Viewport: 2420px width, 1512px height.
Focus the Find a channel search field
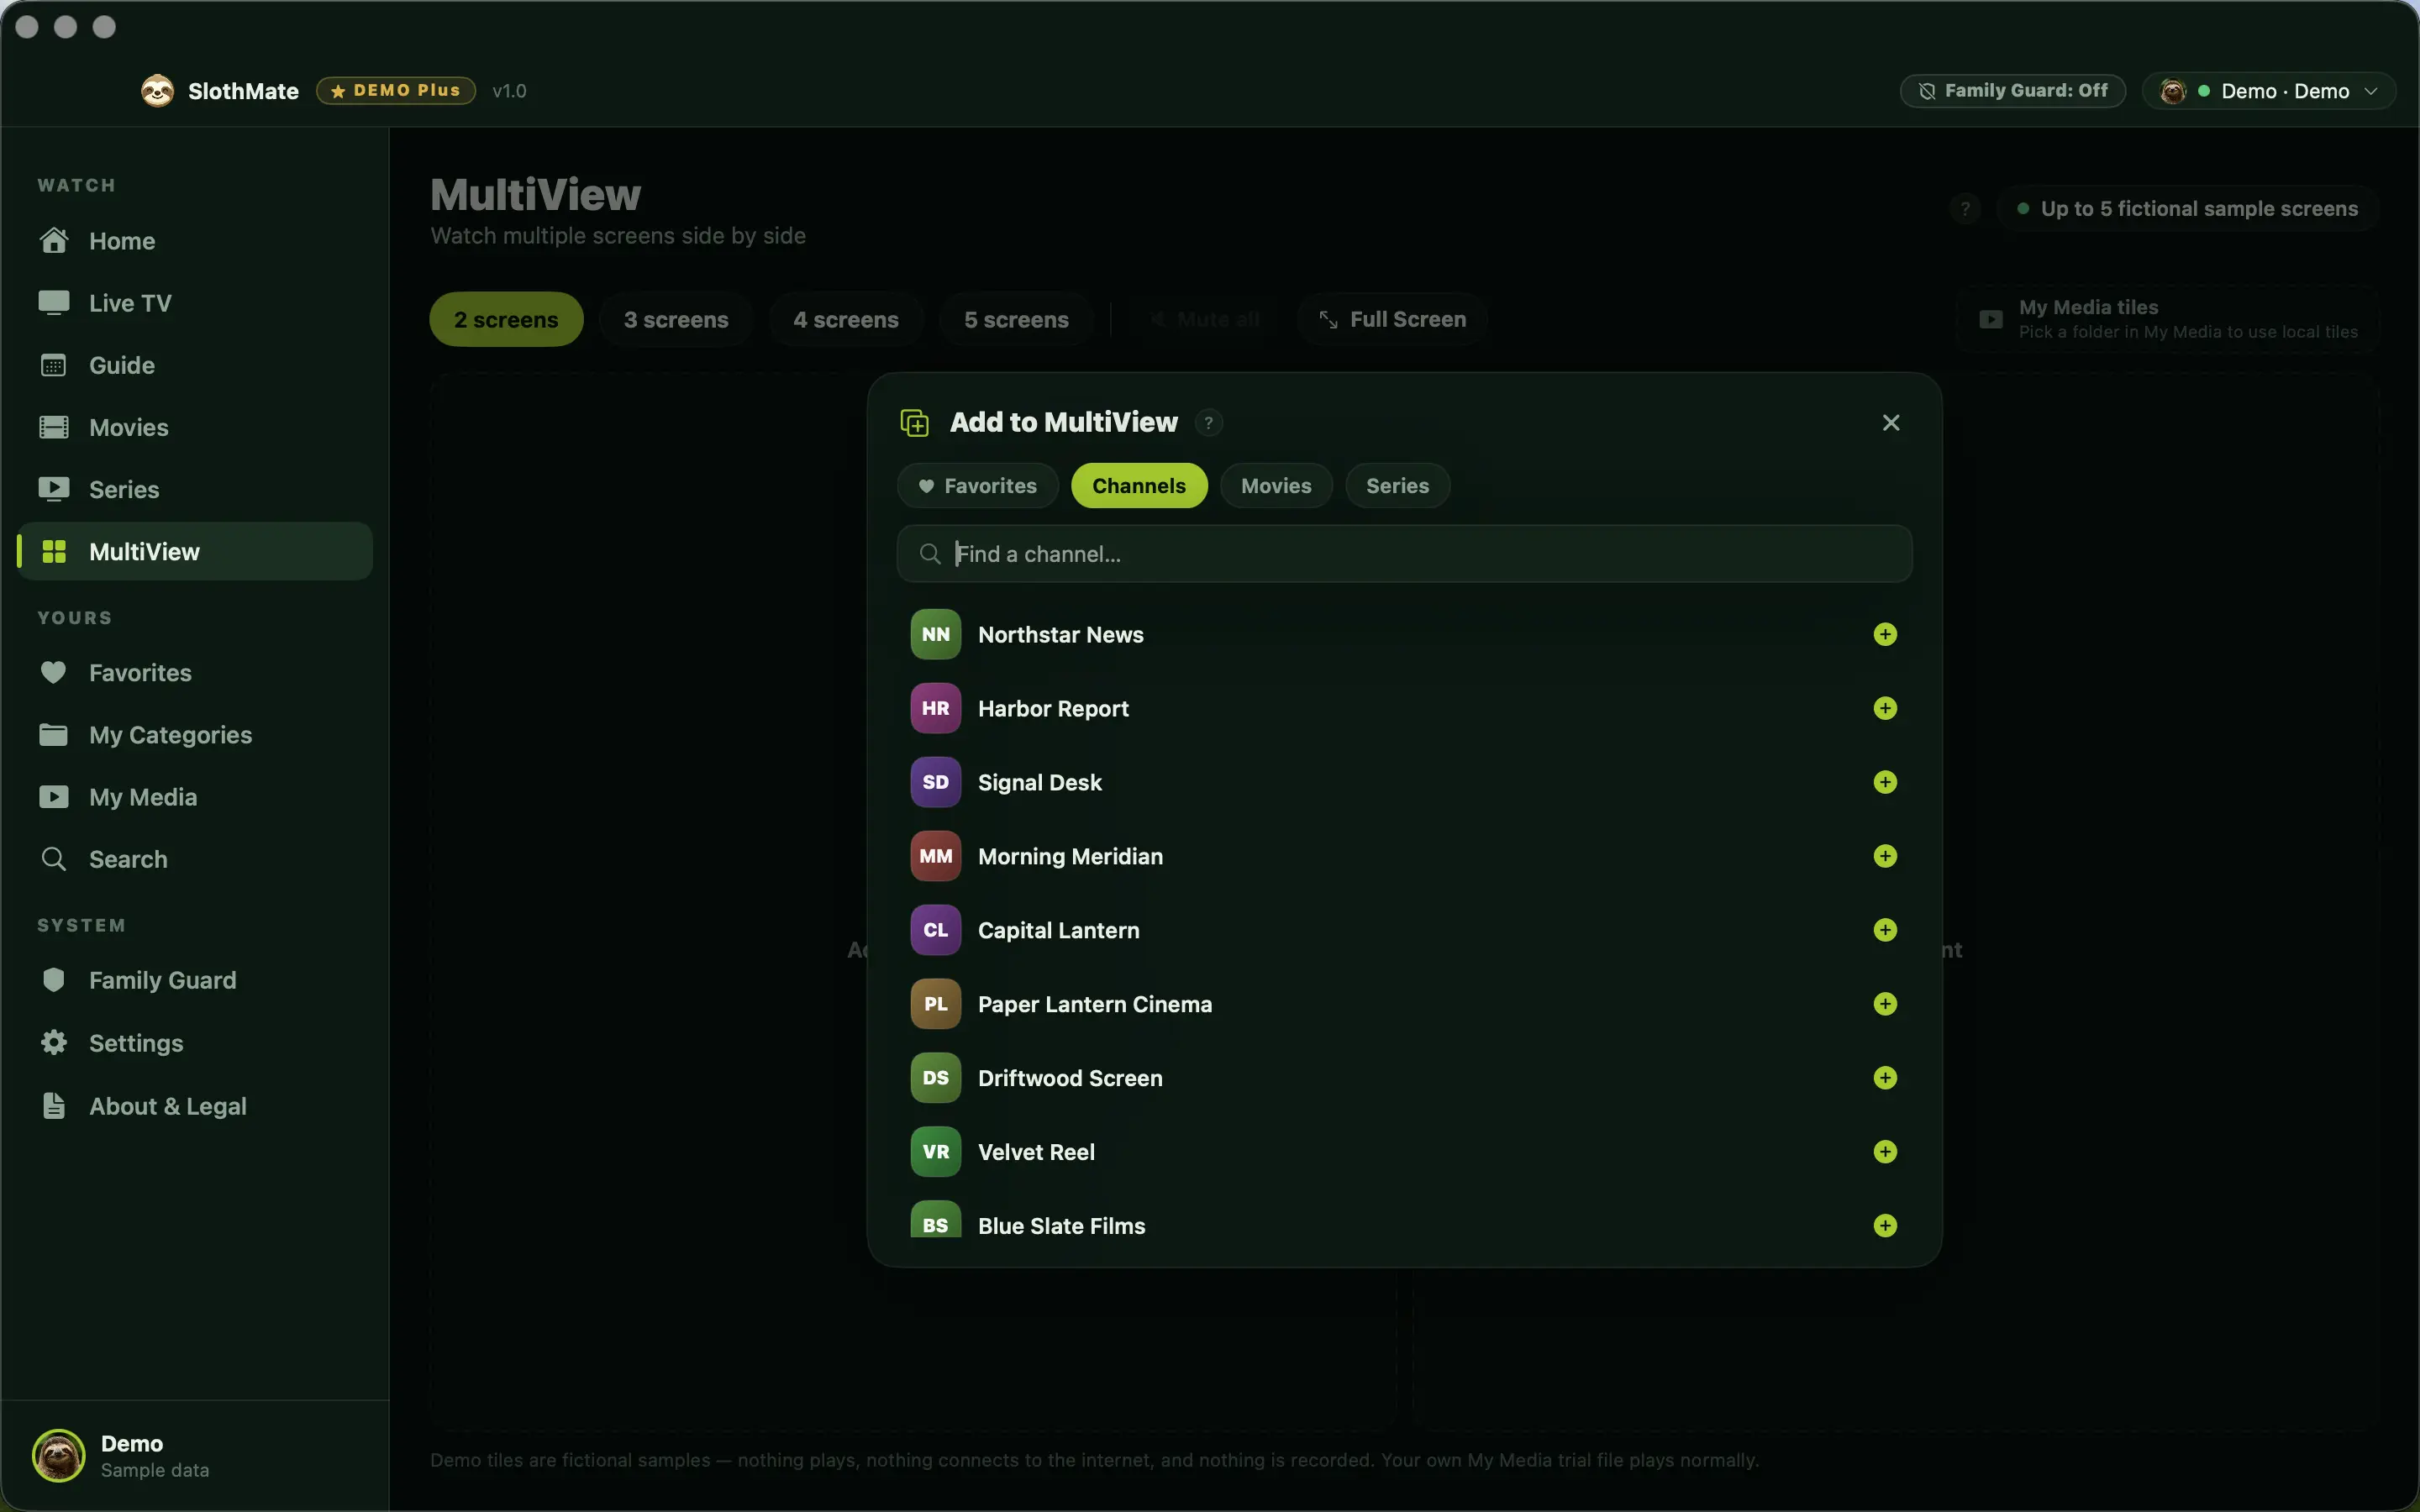[x=1404, y=554]
